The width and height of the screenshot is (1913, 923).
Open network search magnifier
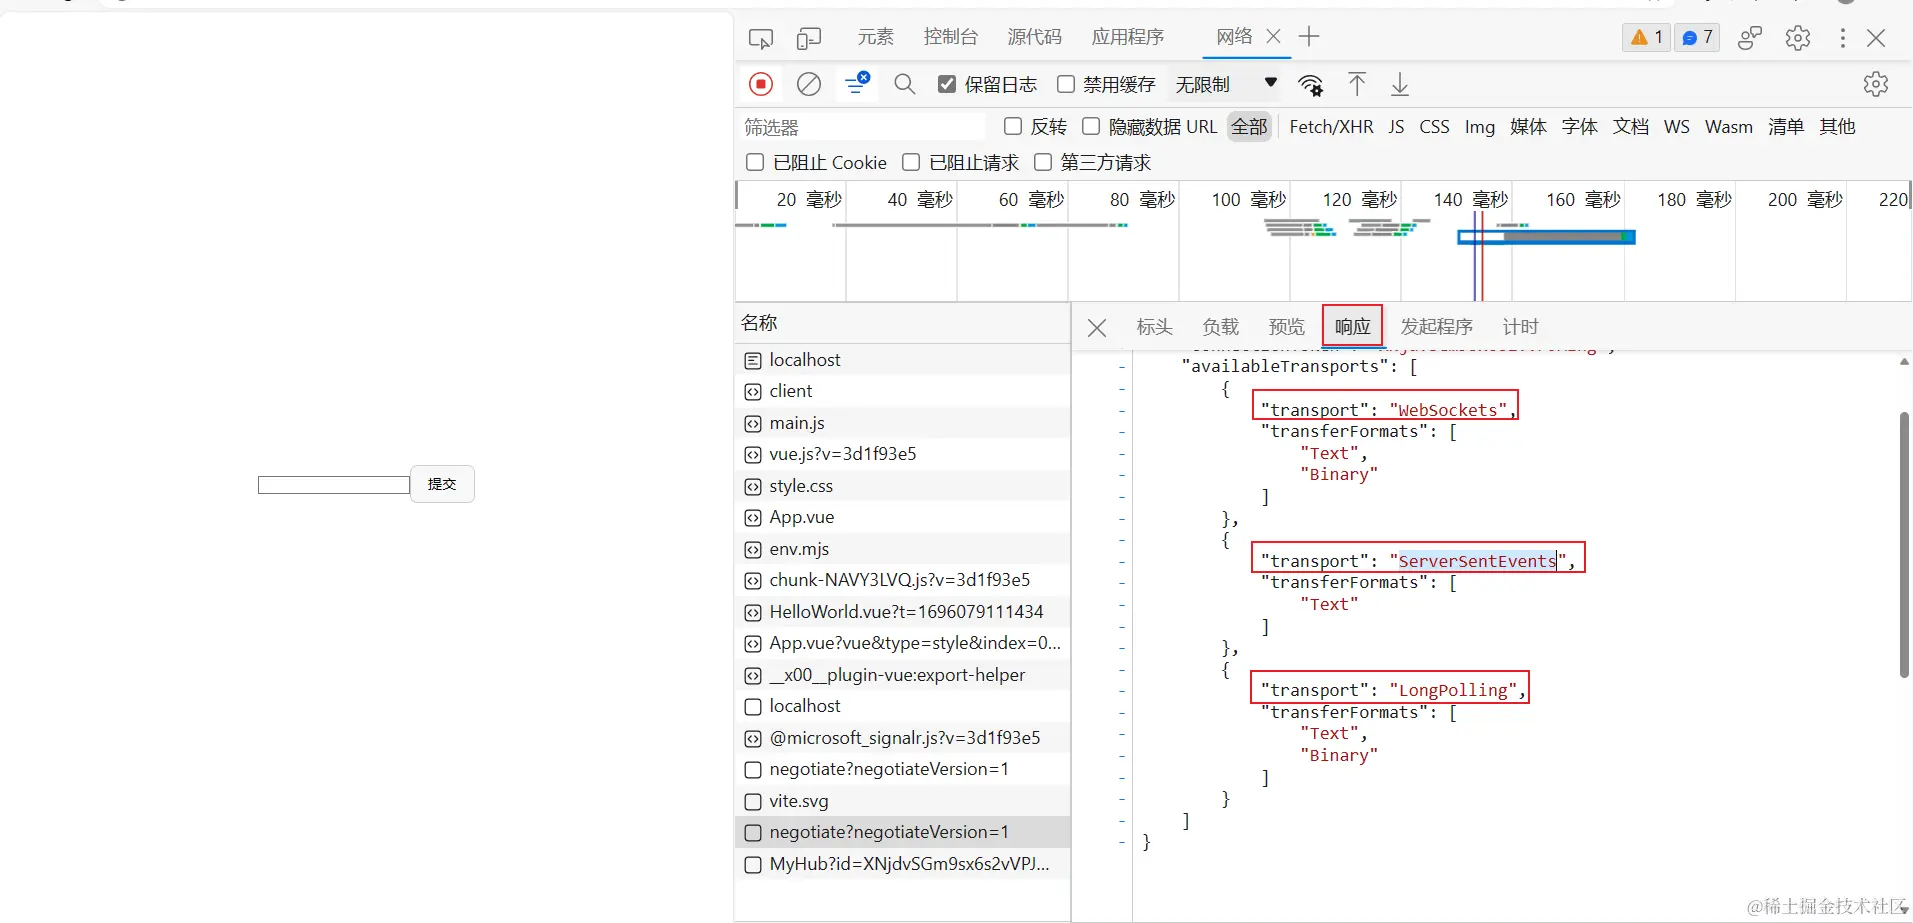(x=905, y=84)
